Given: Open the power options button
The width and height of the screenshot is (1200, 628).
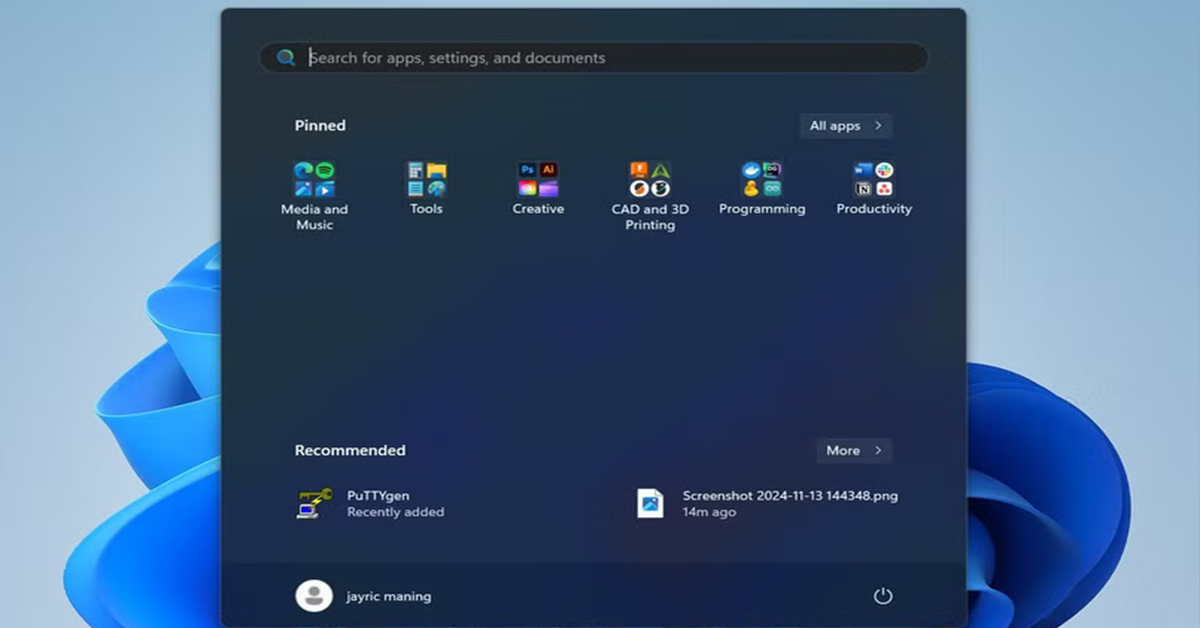Looking at the screenshot, I should pos(882,596).
